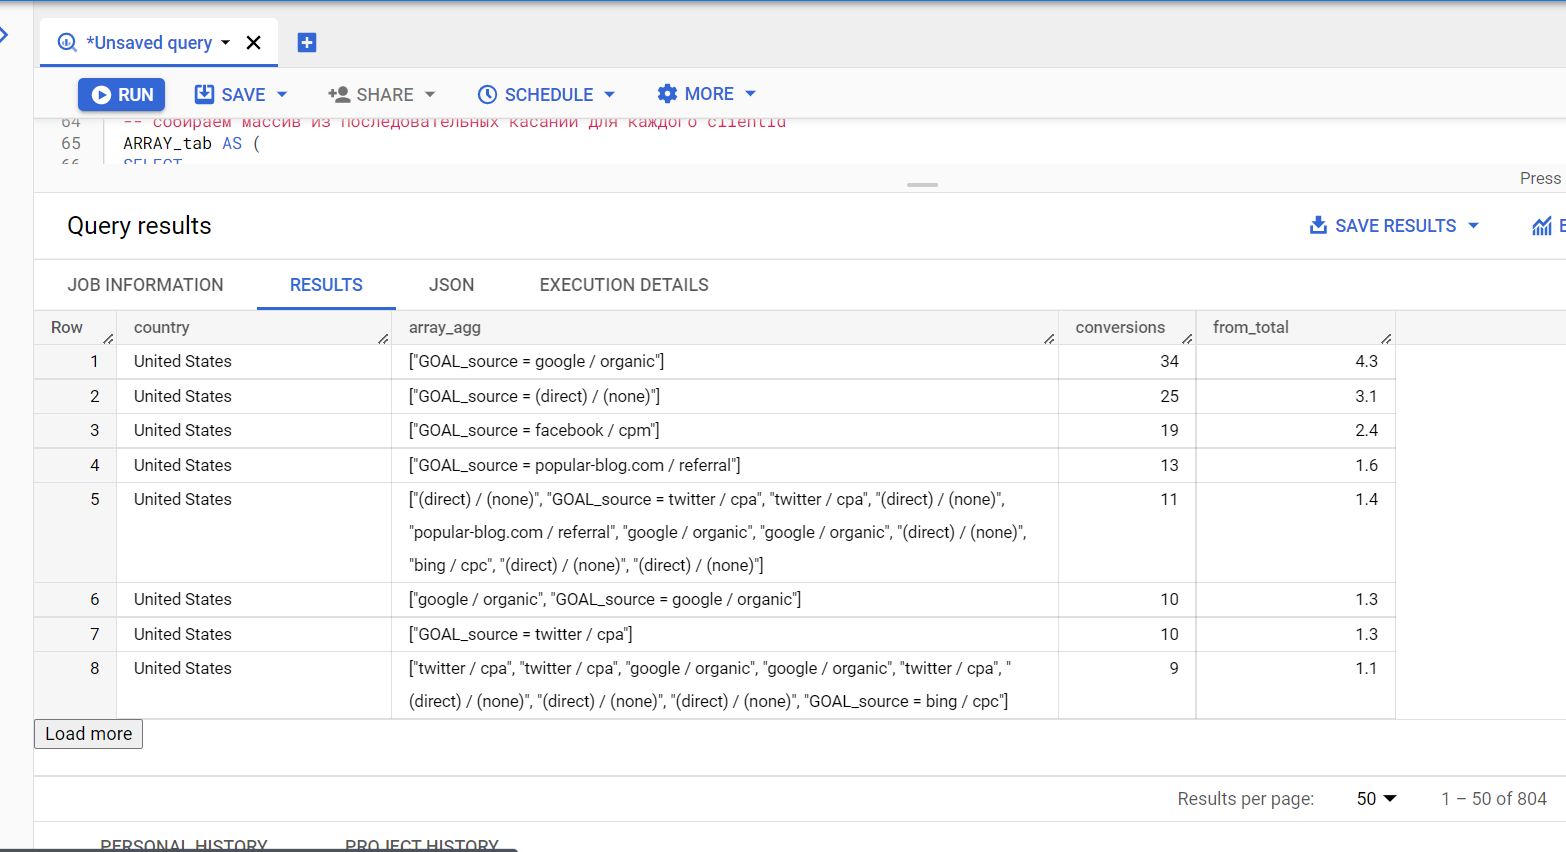
Task: Click the explore data chart icon
Action: click(1542, 226)
